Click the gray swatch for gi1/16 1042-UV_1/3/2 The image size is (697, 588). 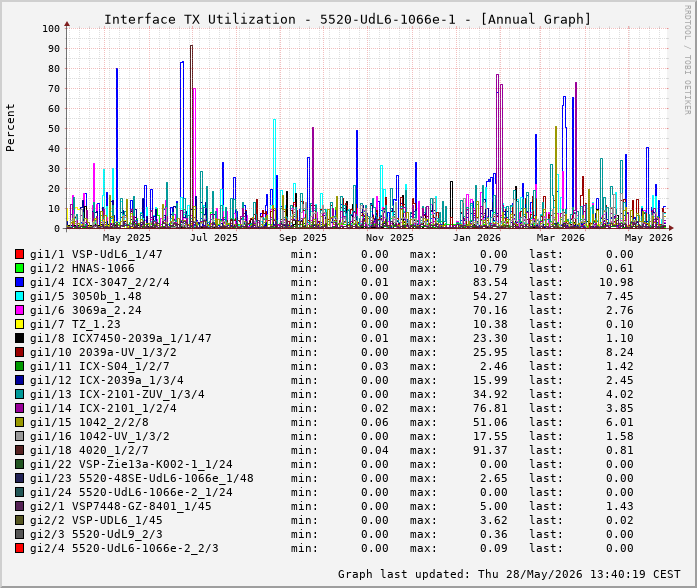[19, 436]
